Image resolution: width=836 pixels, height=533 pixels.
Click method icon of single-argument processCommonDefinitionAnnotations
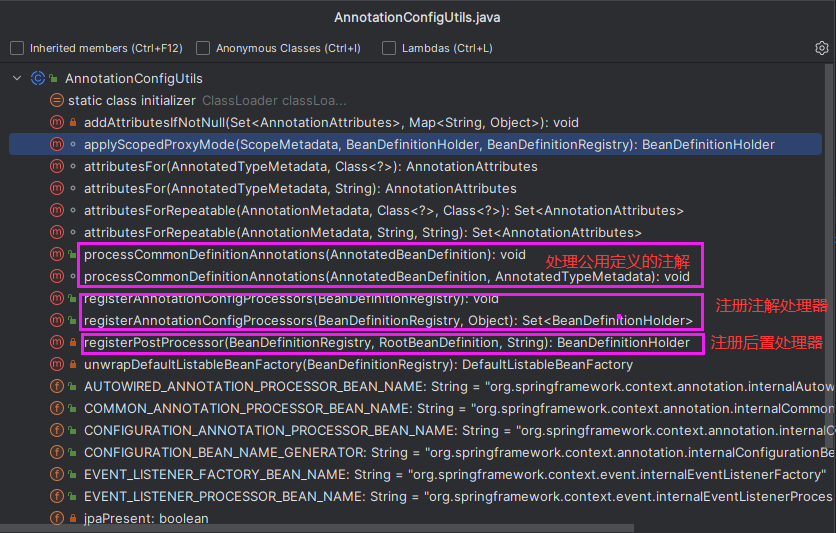click(x=57, y=254)
